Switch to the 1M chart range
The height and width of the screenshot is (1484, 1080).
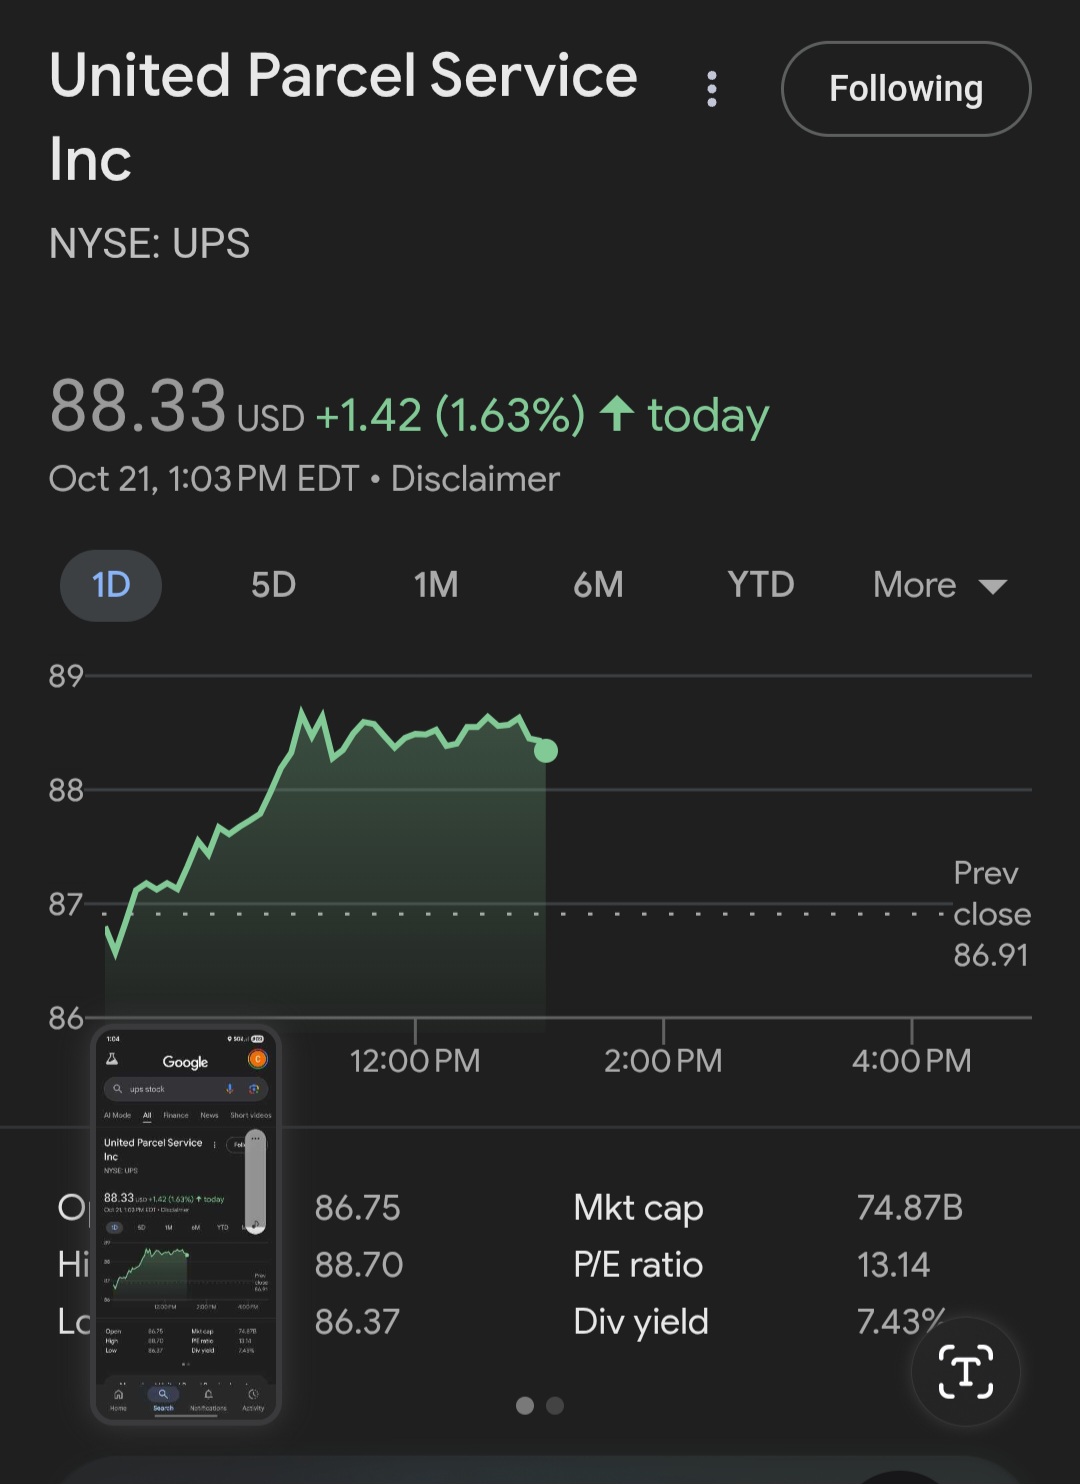(x=436, y=585)
